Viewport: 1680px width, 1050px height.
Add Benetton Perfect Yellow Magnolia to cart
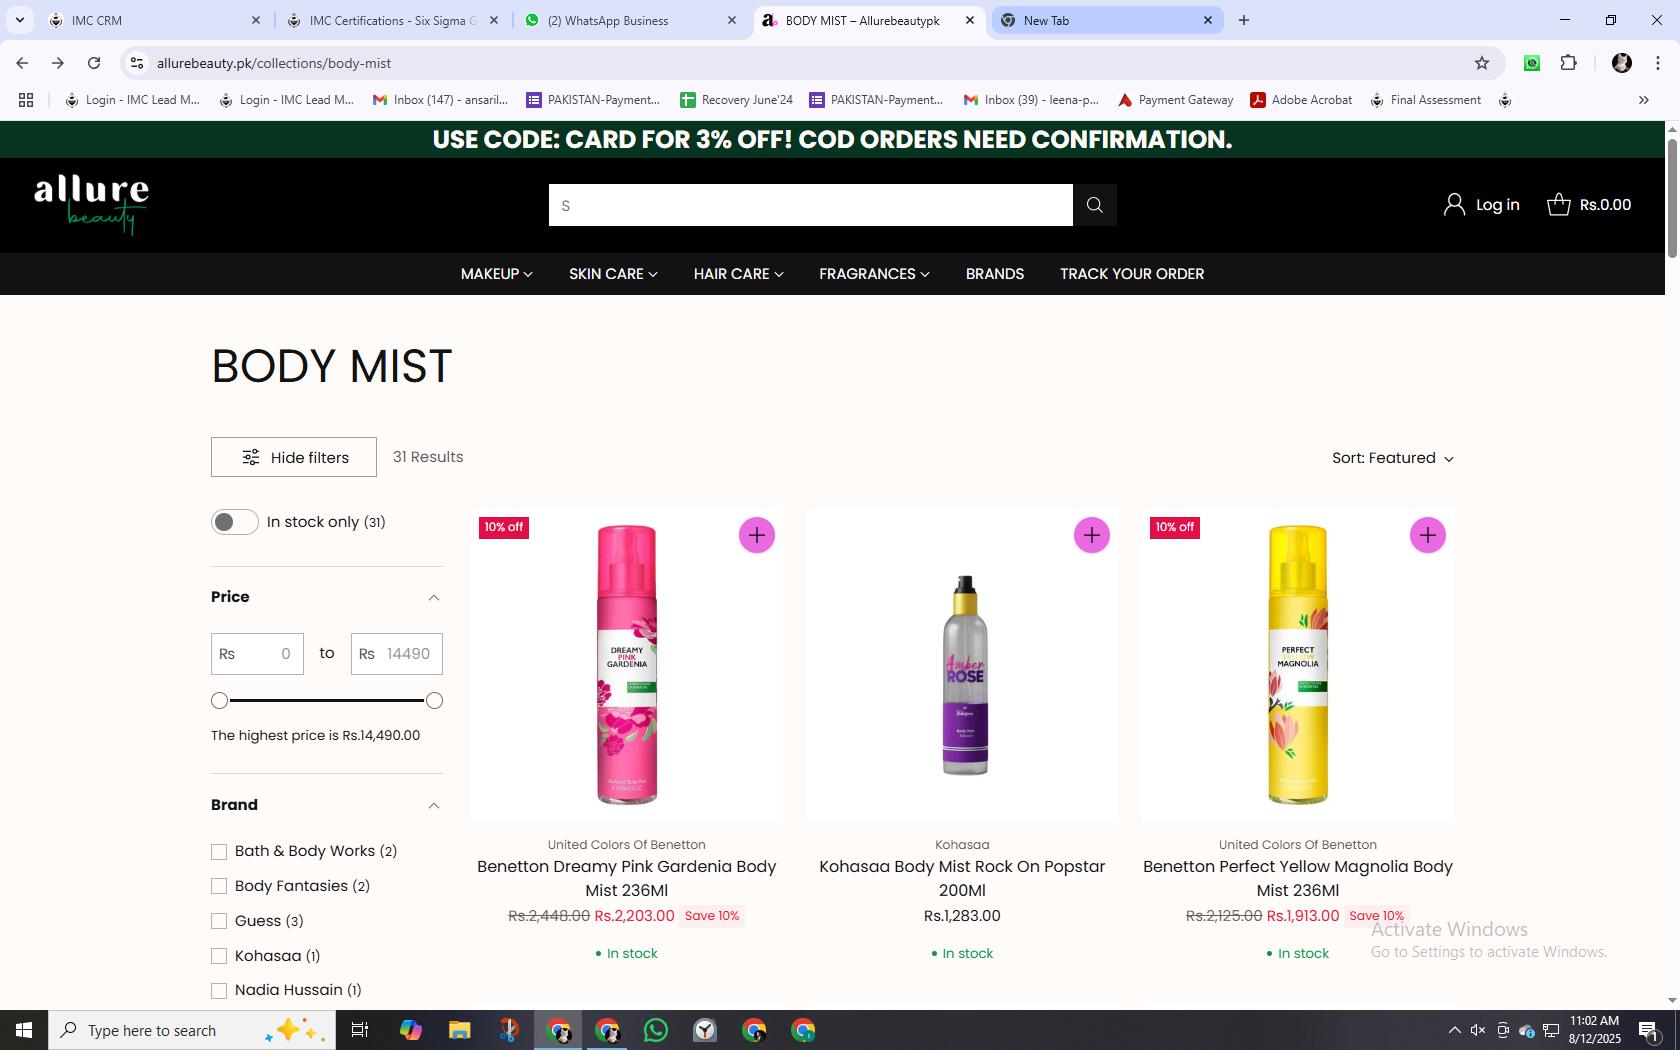pos(1428,535)
